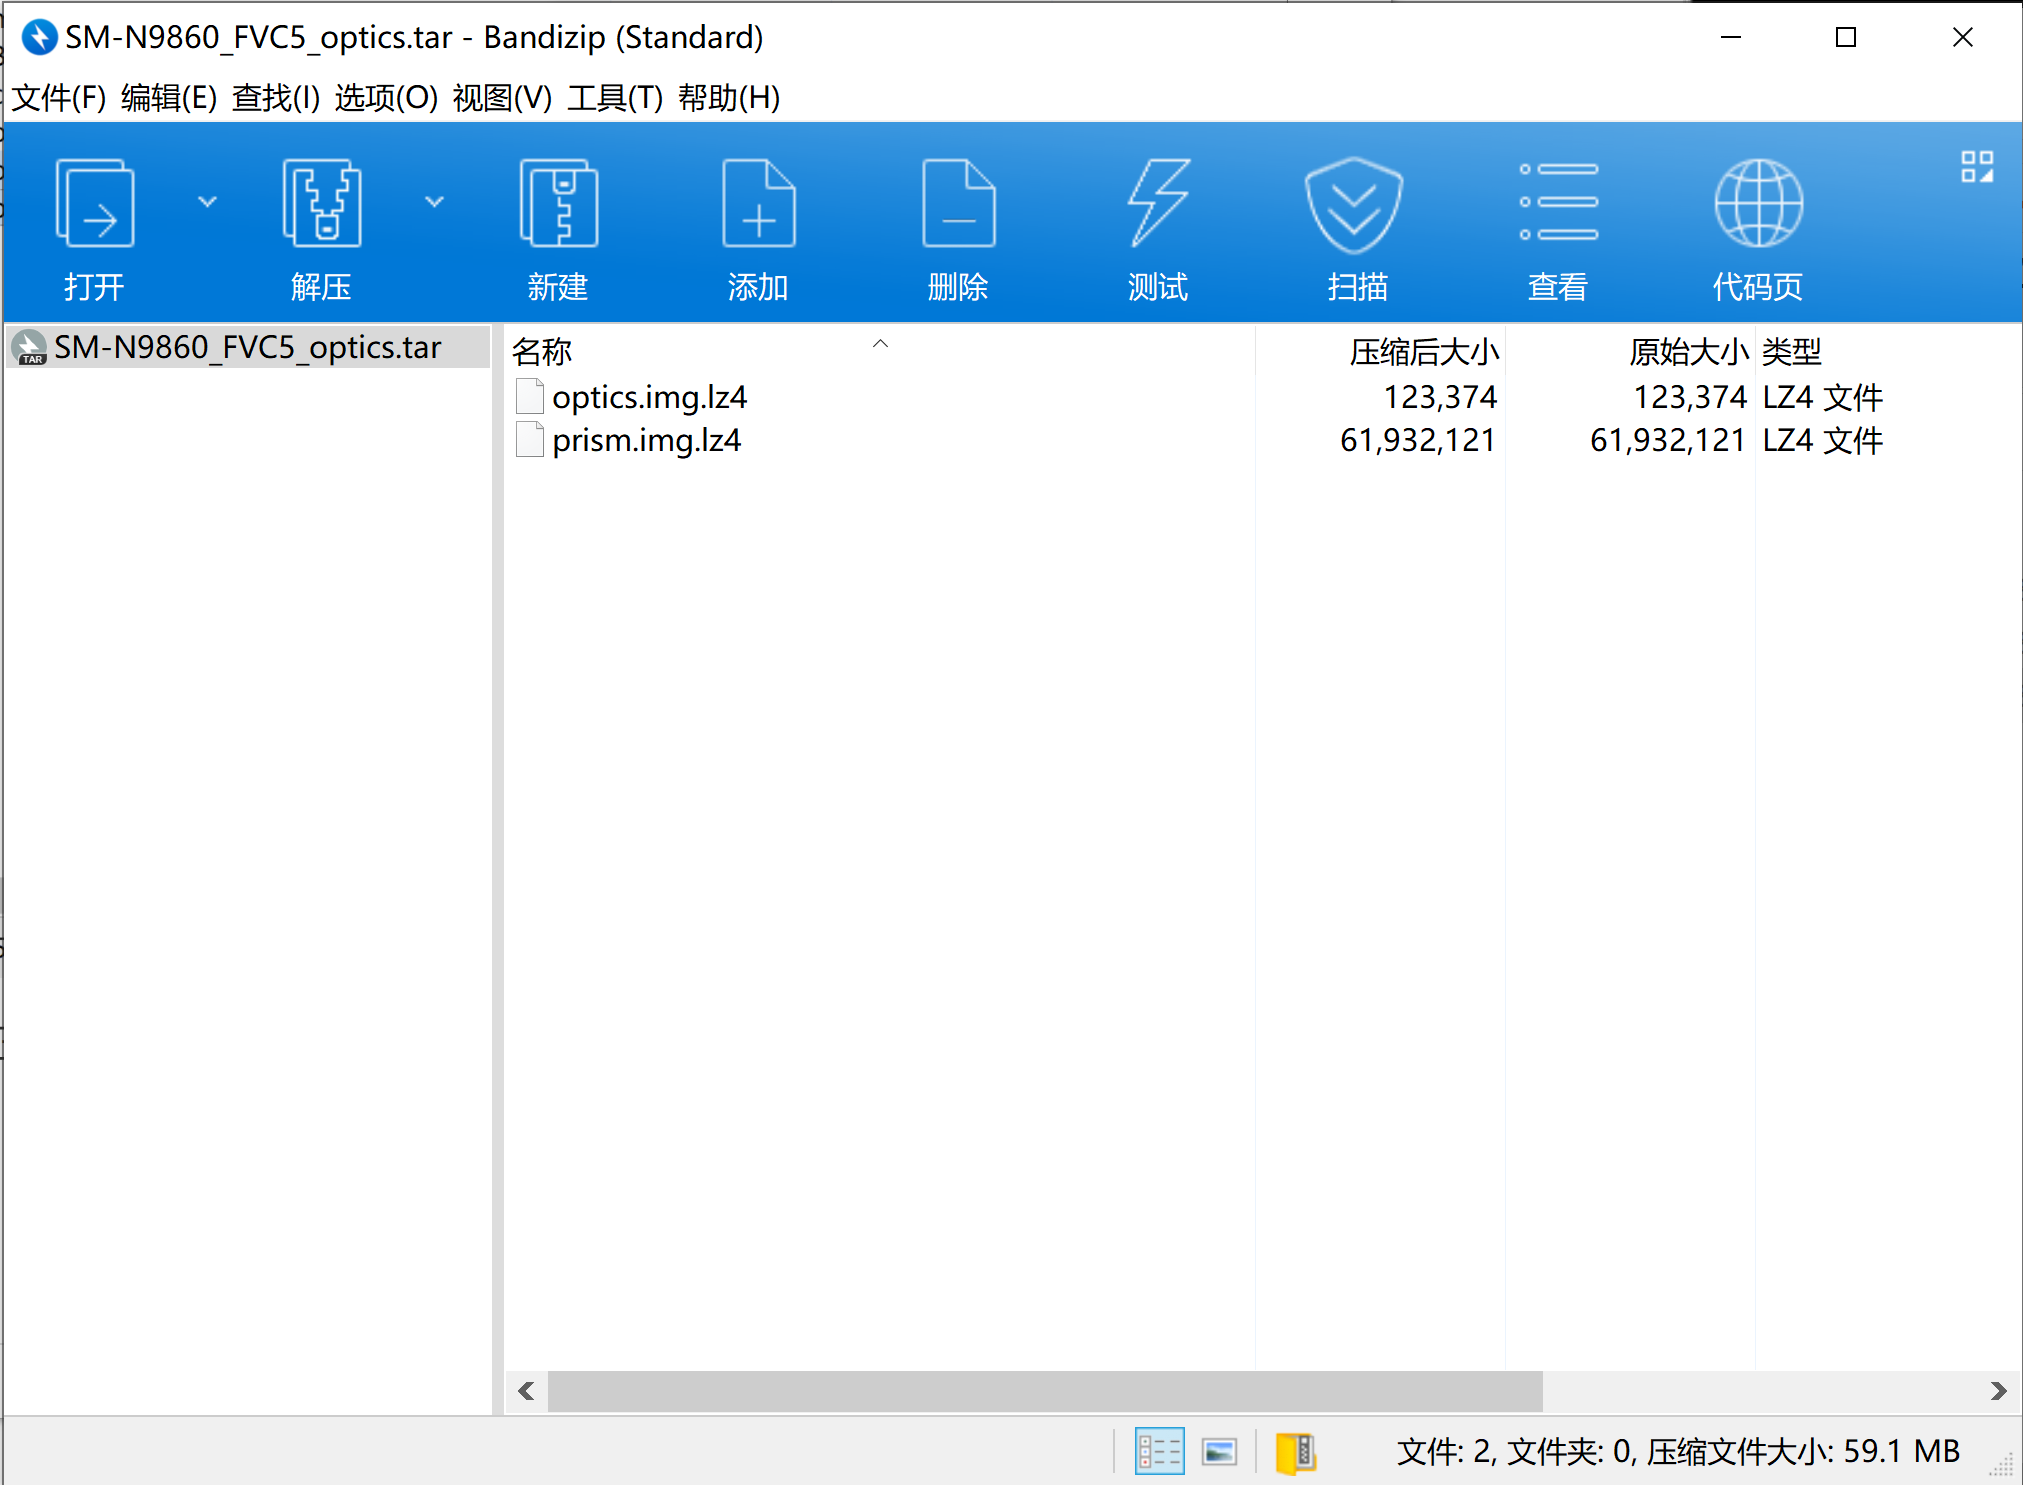Click the TAR archive icon in the tree
The image size is (2023, 1485).
pyautogui.click(x=29, y=347)
